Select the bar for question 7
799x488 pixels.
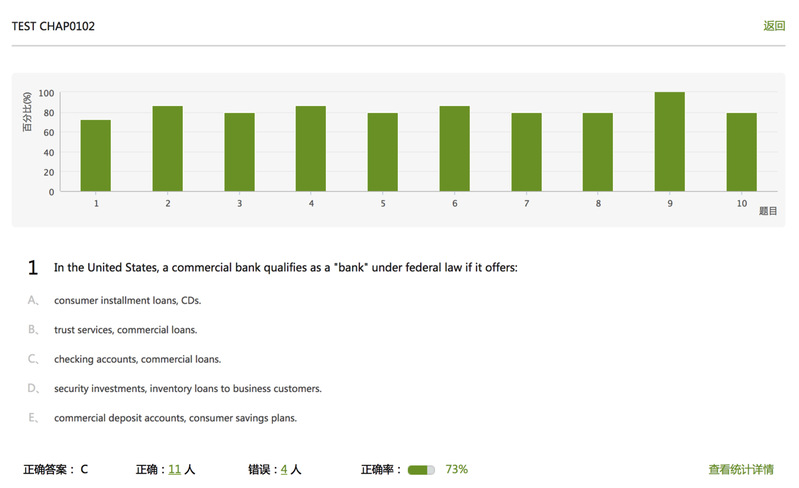[x=526, y=152]
